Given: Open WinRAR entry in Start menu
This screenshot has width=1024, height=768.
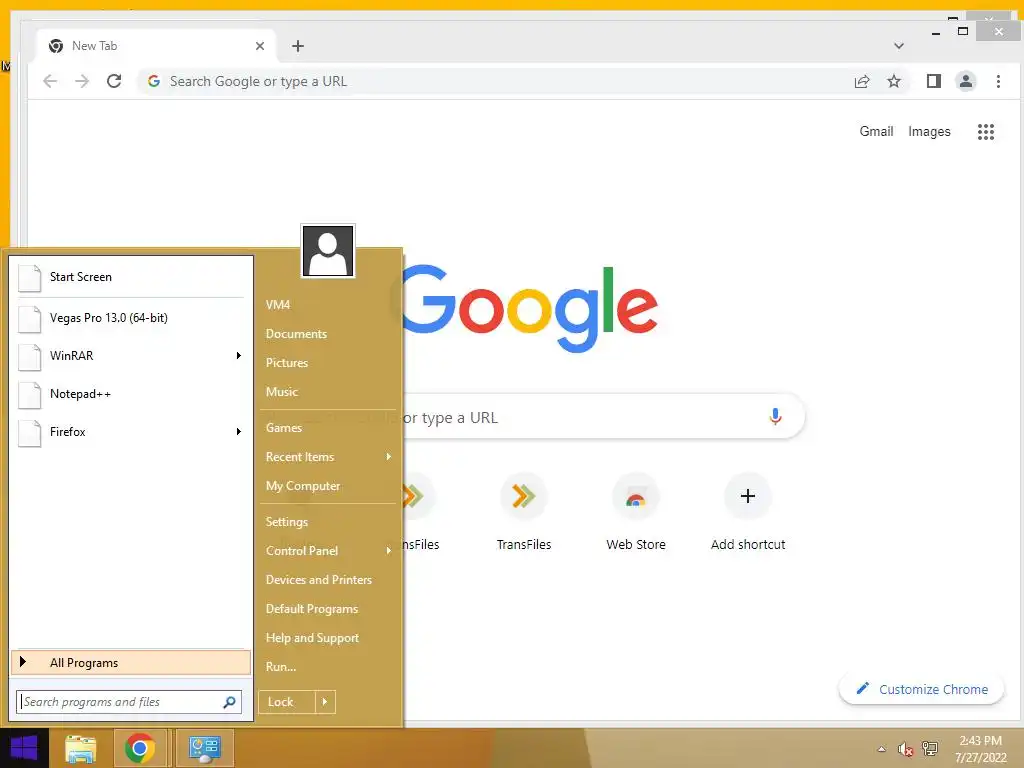Looking at the screenshot, I should (131, 356).
